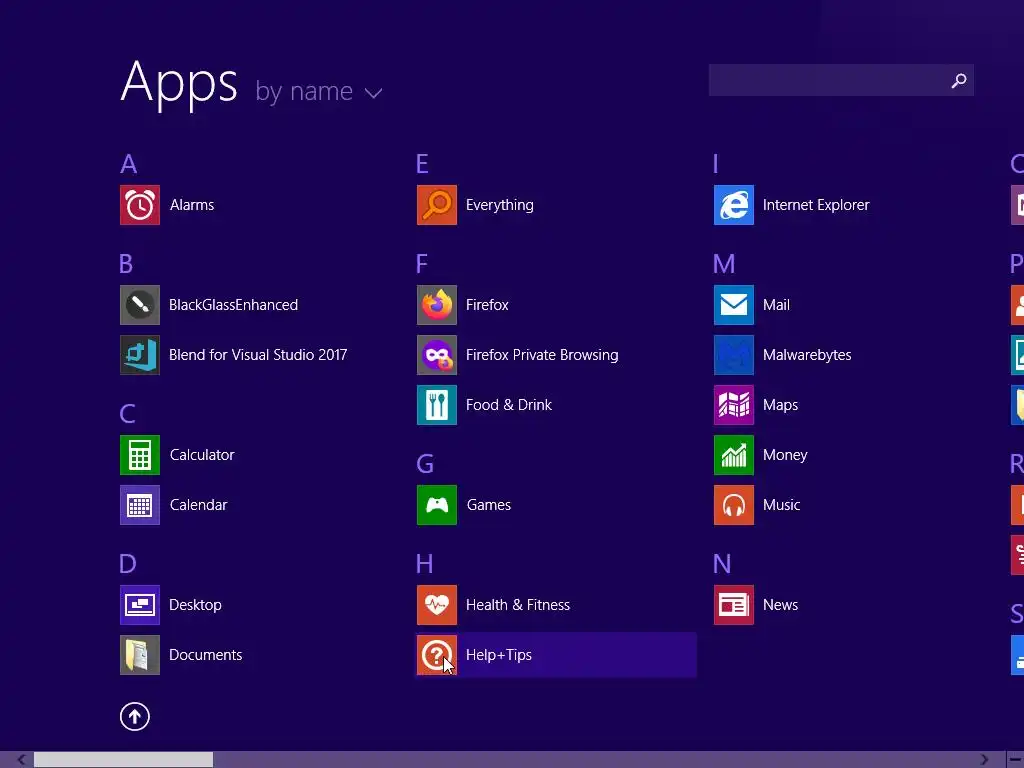This screenshot has height=768, width=1024.
Task: Open the Help+Tips question mark icon
Action: [437, 655]
